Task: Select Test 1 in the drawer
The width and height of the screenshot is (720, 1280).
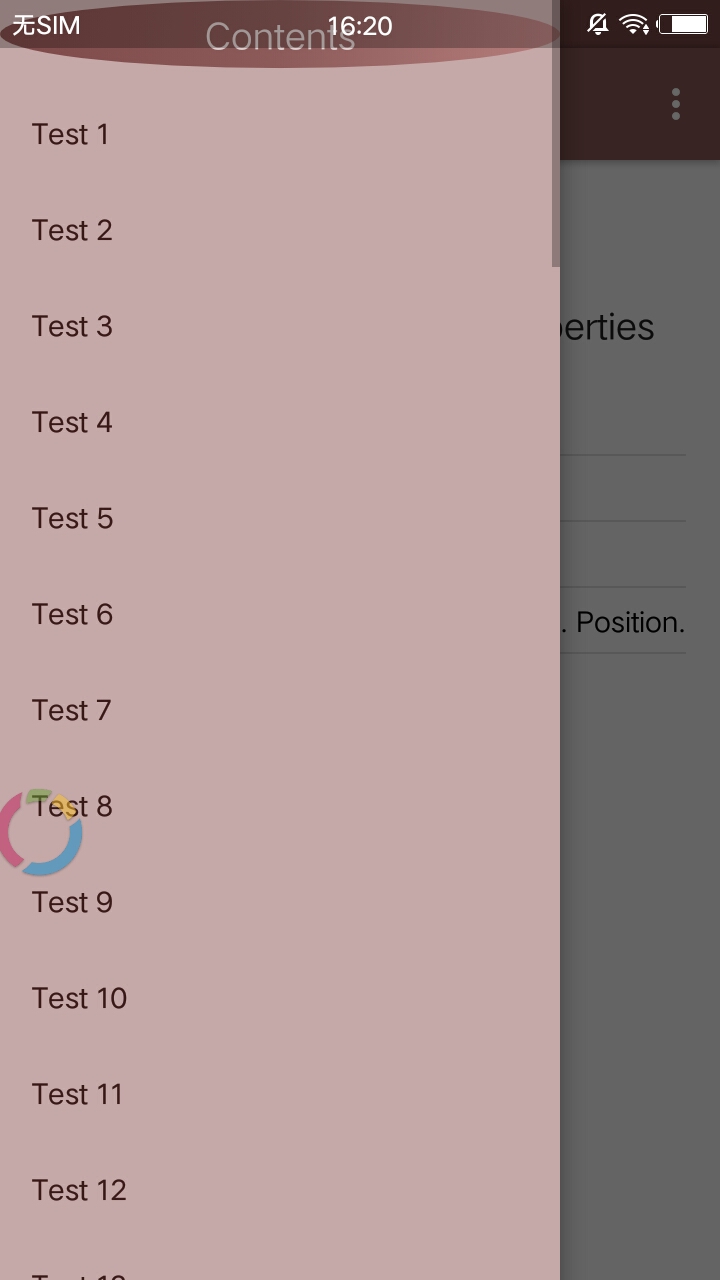Action: tap(280, 134)
